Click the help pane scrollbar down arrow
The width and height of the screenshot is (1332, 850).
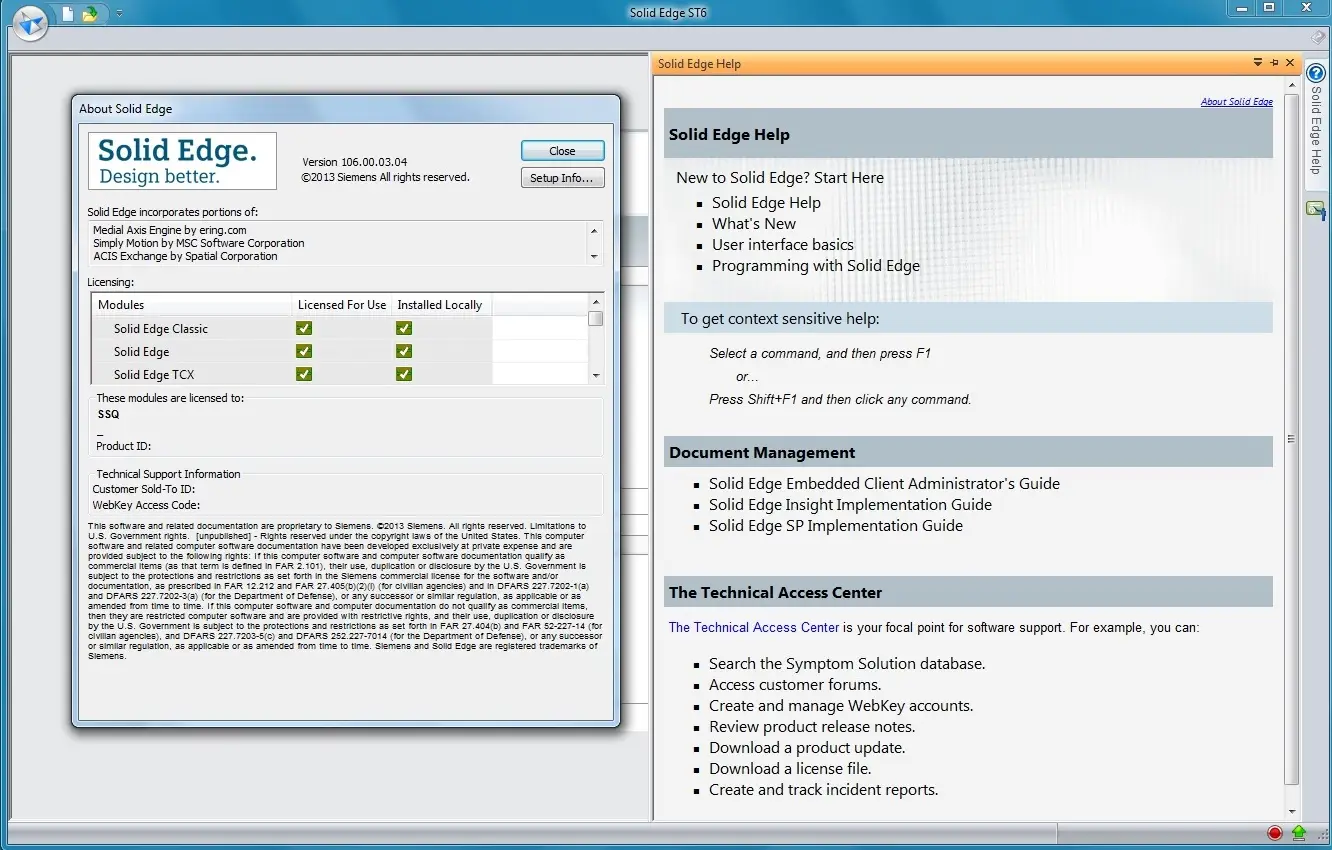[1292, 812]
